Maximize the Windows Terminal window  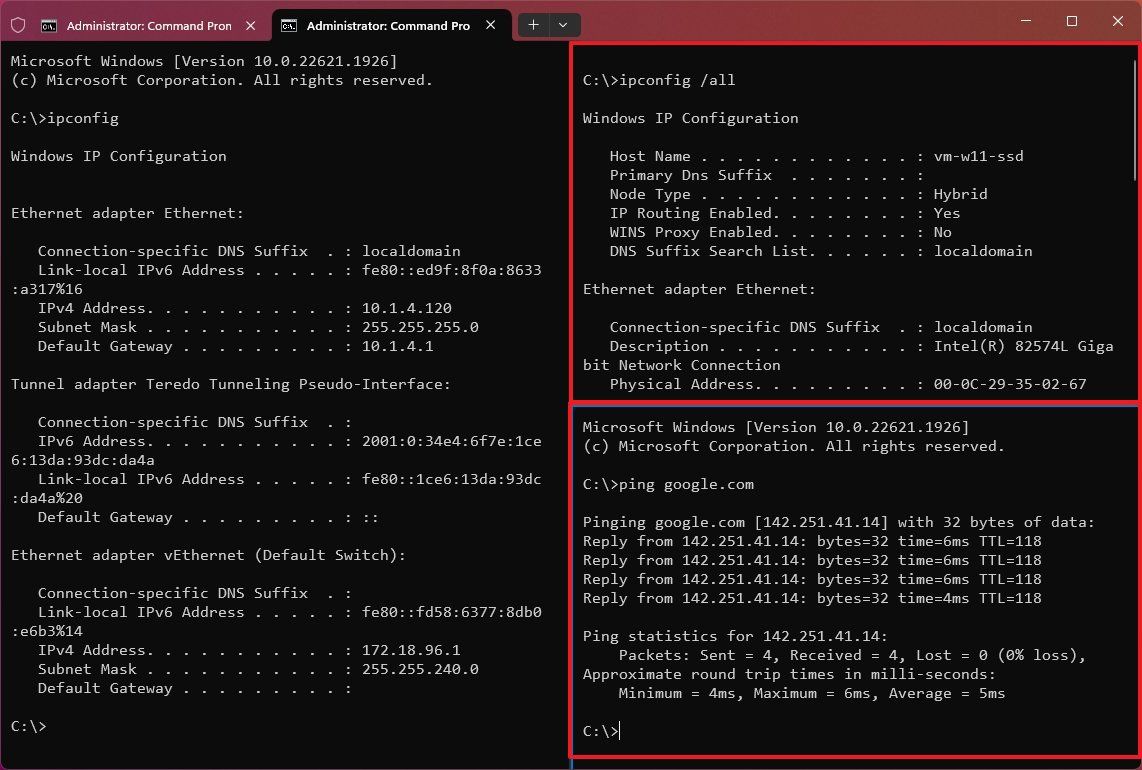click(1071, 21)
